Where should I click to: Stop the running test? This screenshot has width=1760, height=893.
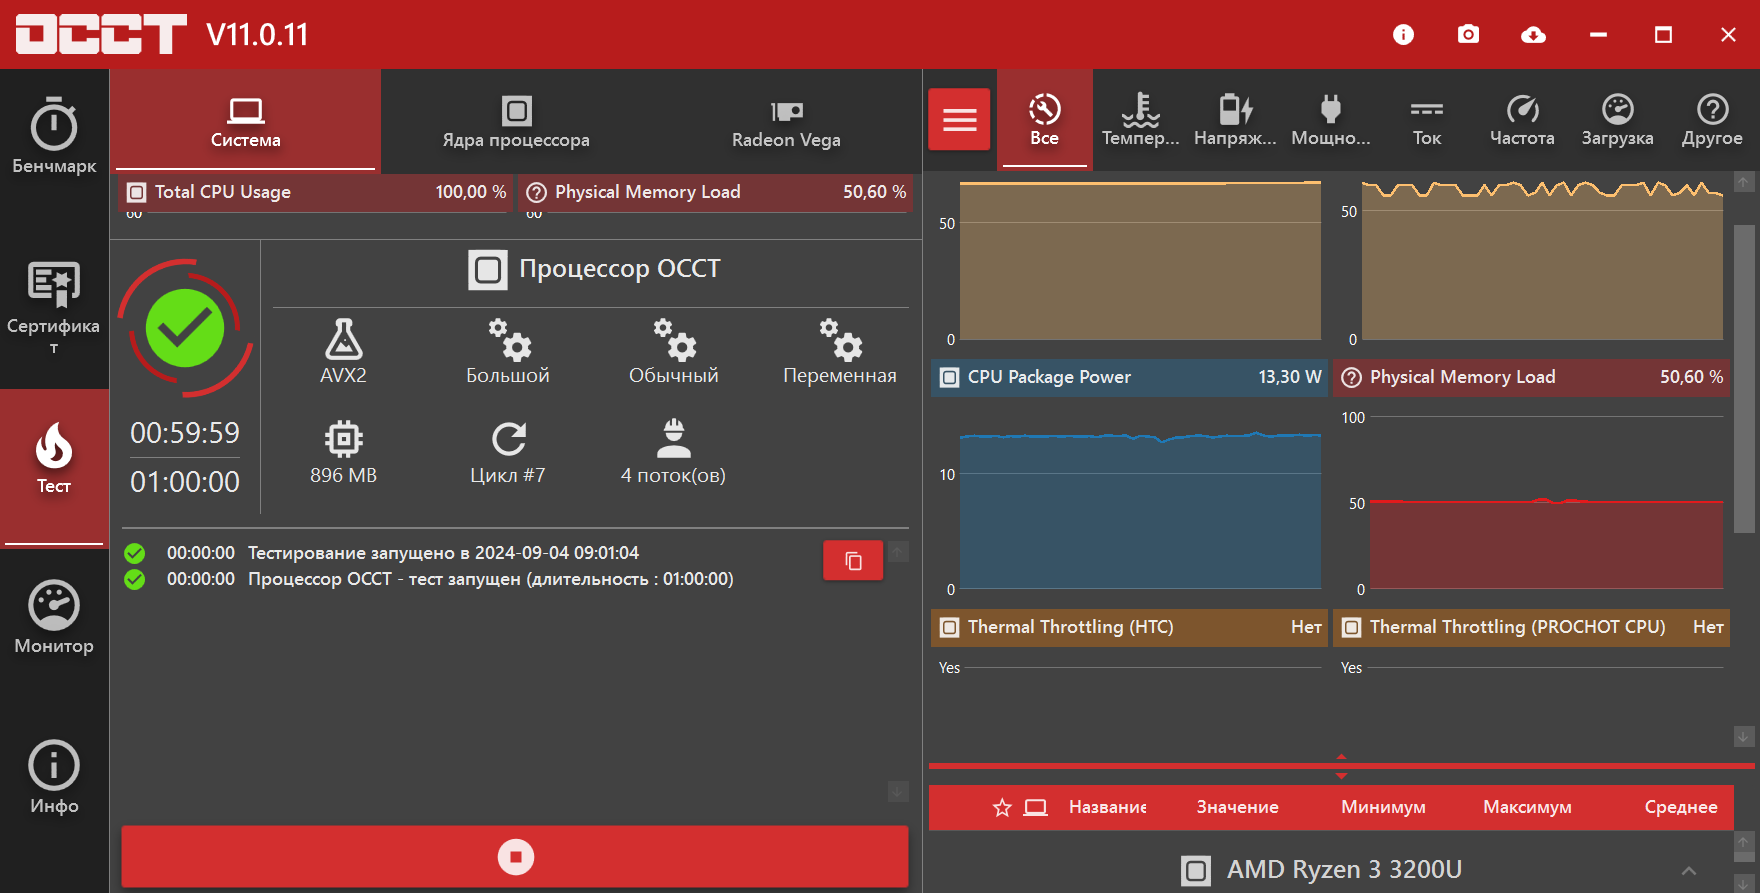pos(515,857)
